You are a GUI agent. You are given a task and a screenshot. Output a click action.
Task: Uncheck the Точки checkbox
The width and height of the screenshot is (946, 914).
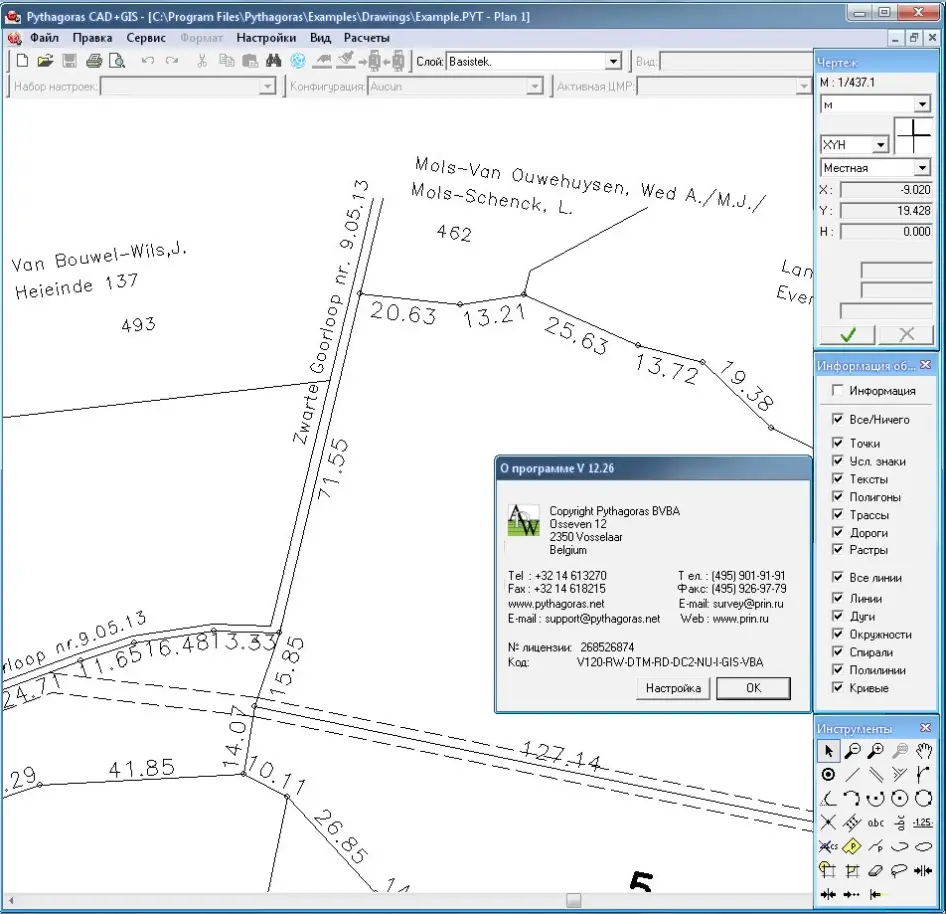(x=837, y=443)
